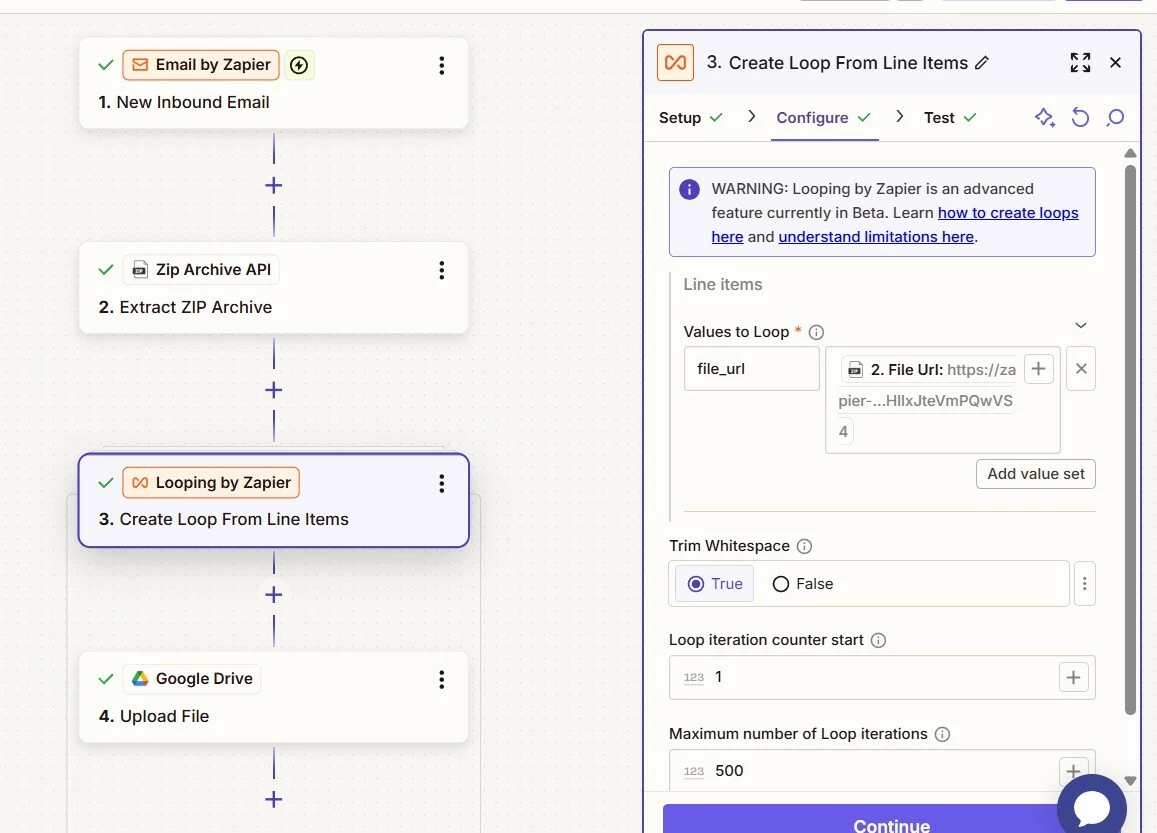Screen dimensions: 1157x833
Task: Open three-dot menu on Zip Archive API step
Action: click(441, 270)
